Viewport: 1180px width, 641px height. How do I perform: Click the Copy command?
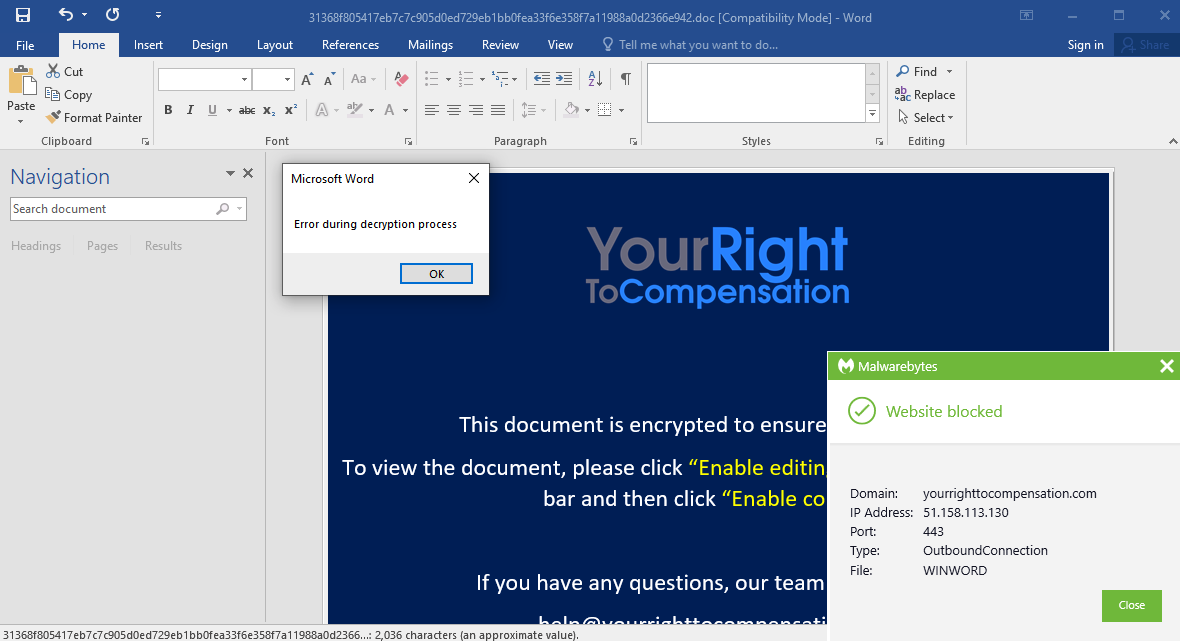point(68,95)
